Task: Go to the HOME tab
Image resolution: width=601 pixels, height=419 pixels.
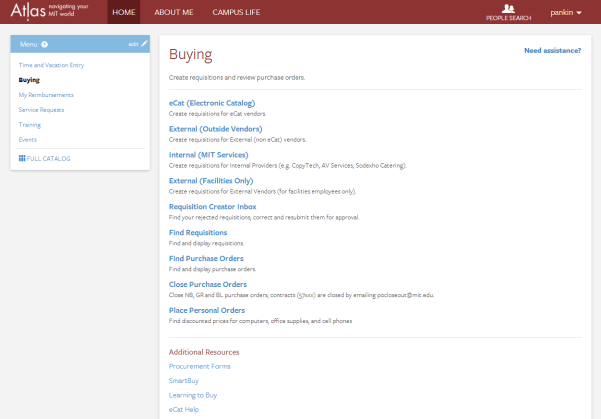Action: (124, 12)
